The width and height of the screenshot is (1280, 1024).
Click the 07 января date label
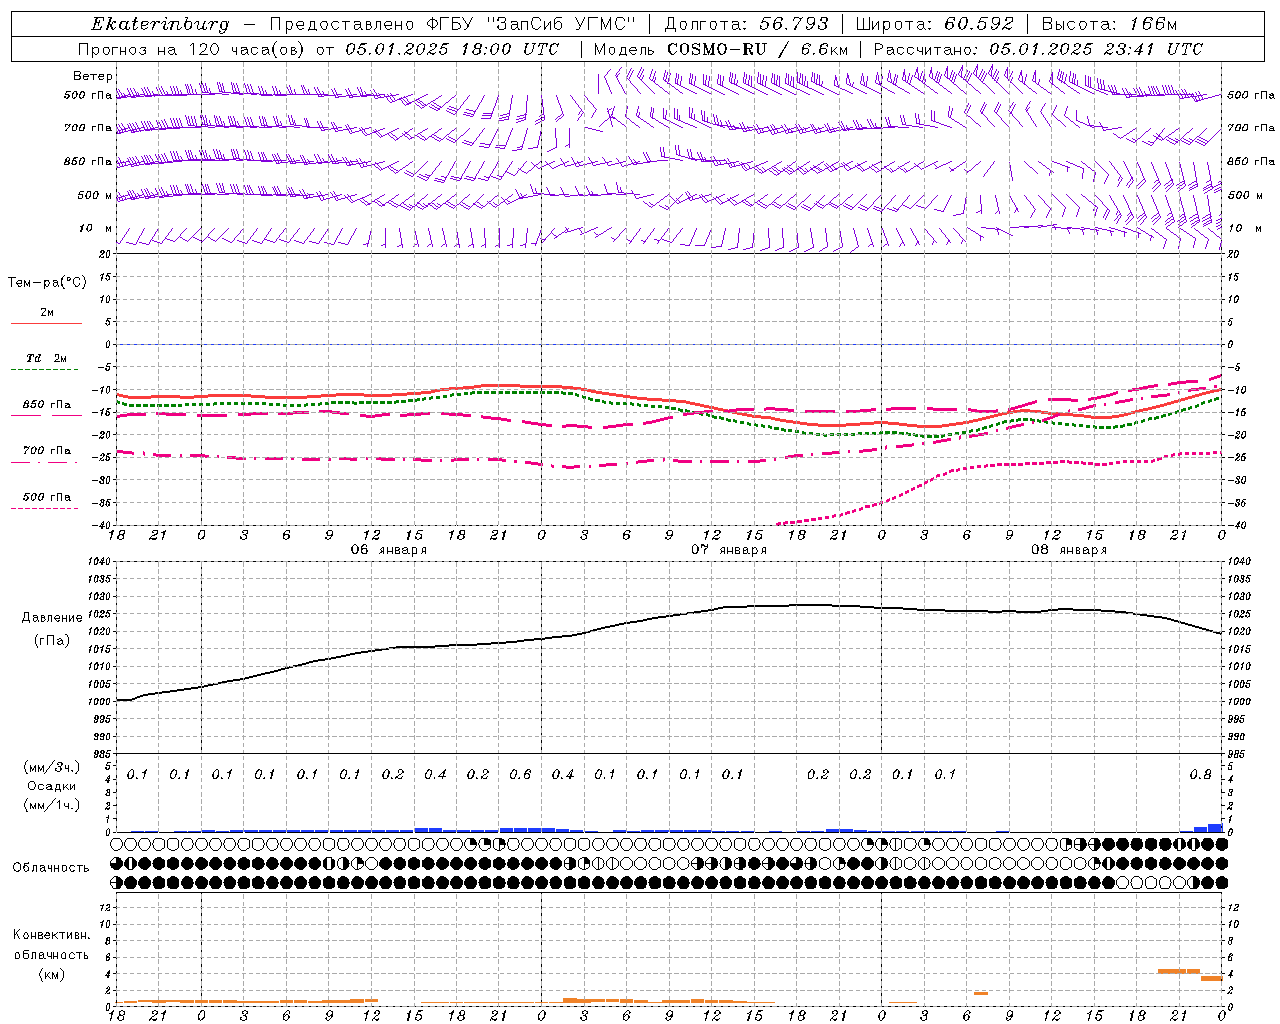[x=728, y=550]
